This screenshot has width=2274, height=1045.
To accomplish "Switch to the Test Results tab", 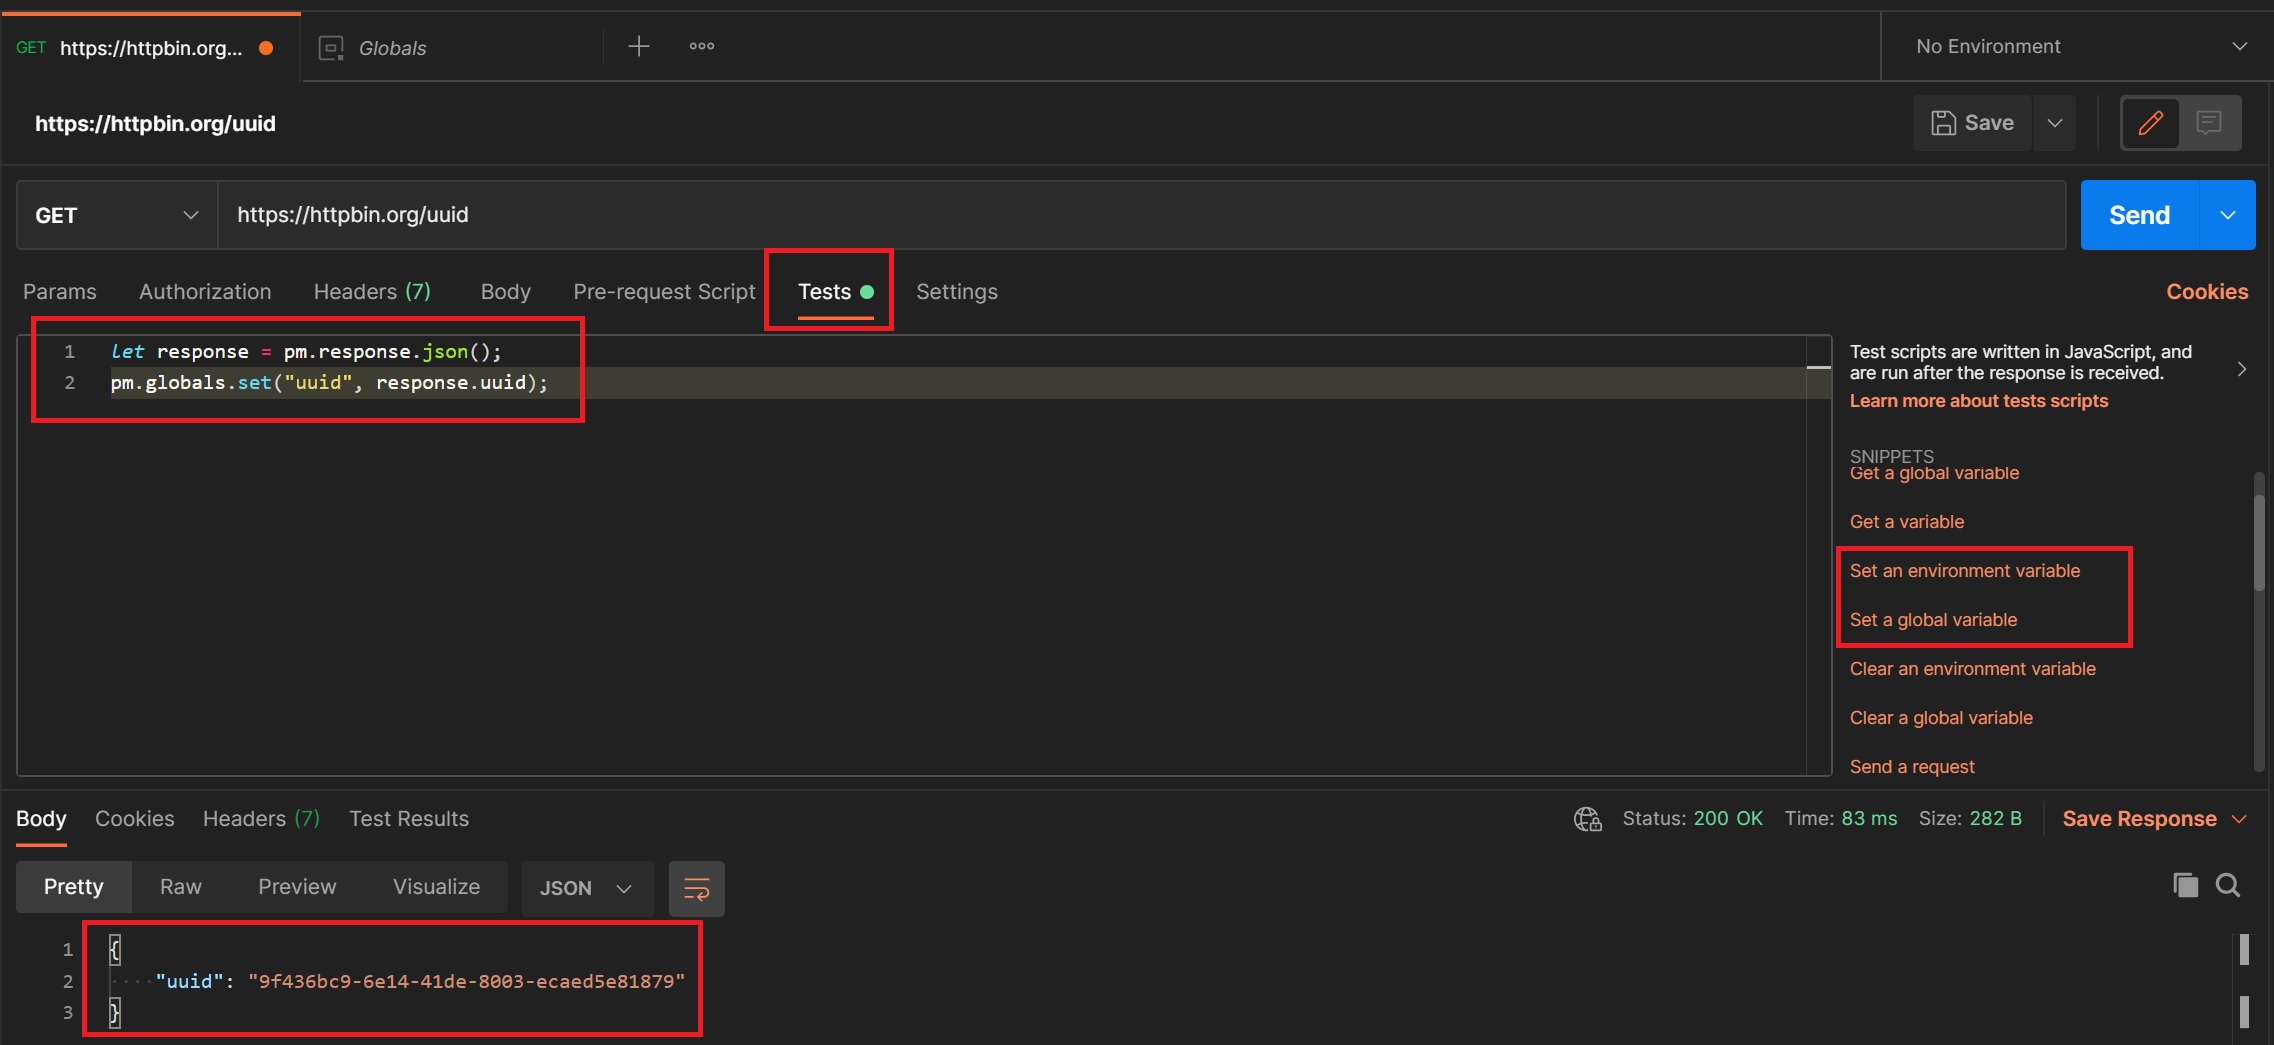I will click(408, 819).
